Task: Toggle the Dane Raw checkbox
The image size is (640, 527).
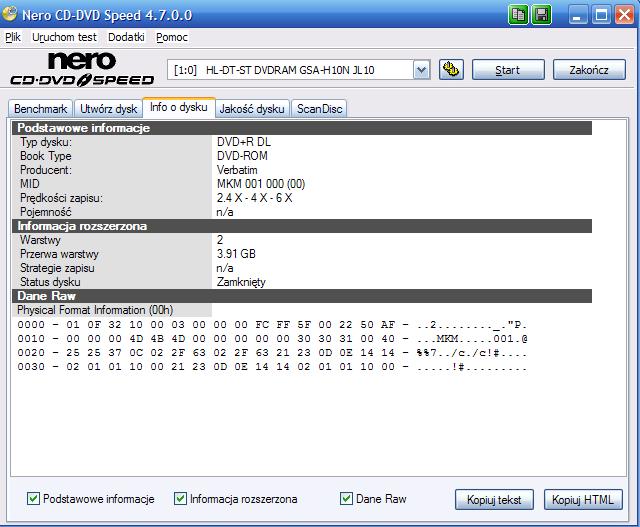Action: tap(346, 498)
